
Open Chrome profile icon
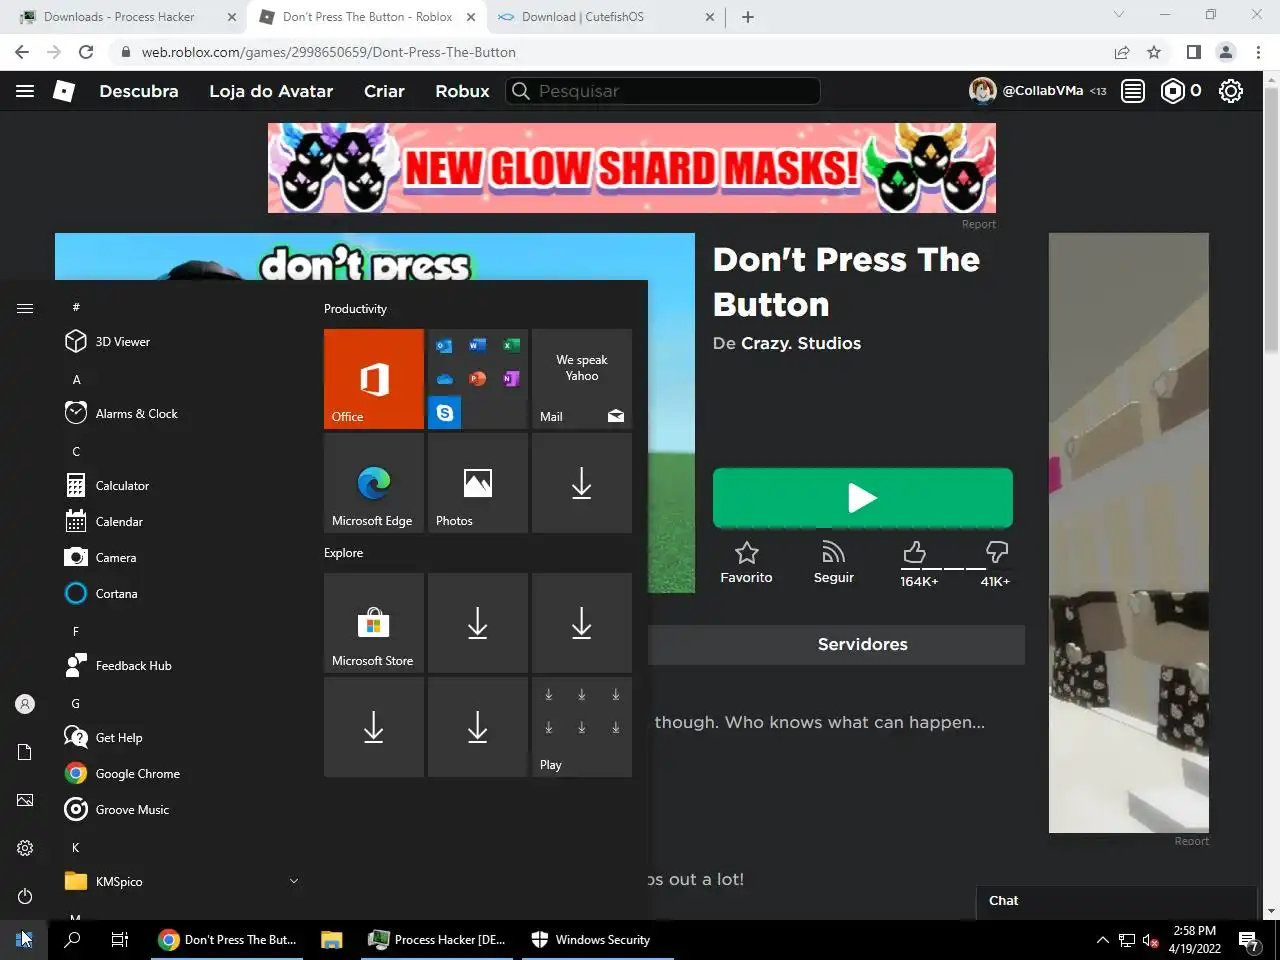[x=1226, y=52]
